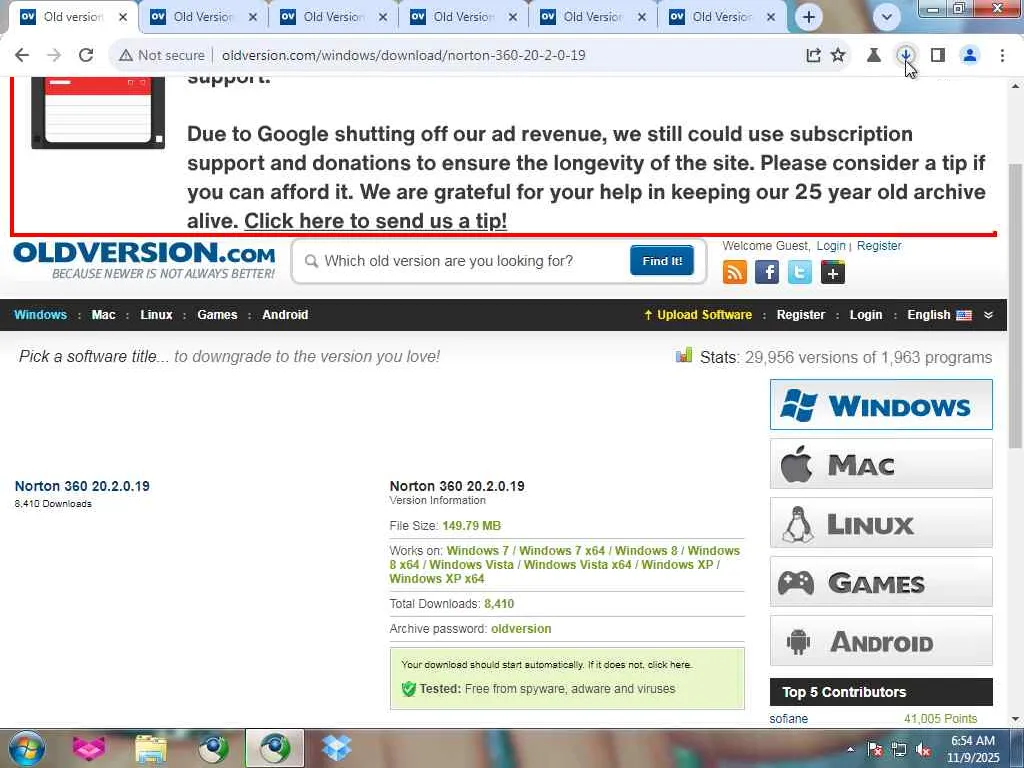This screenshot has width=1024, height=768.
Task: Expand the tab search dropdown
Action: (887, 17)
